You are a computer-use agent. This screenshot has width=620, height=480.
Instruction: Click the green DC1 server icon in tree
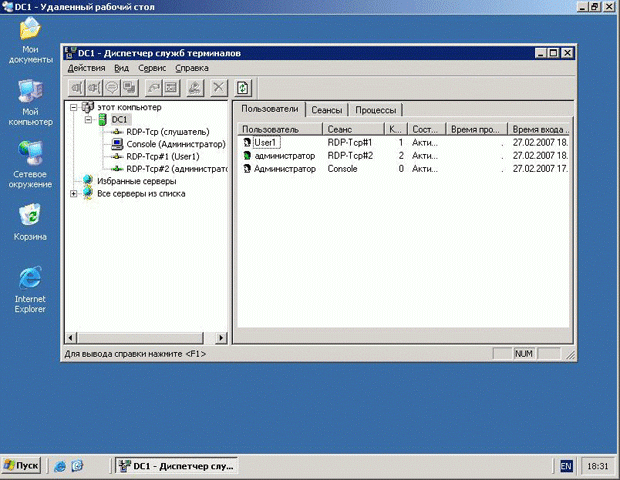point(102,119)
